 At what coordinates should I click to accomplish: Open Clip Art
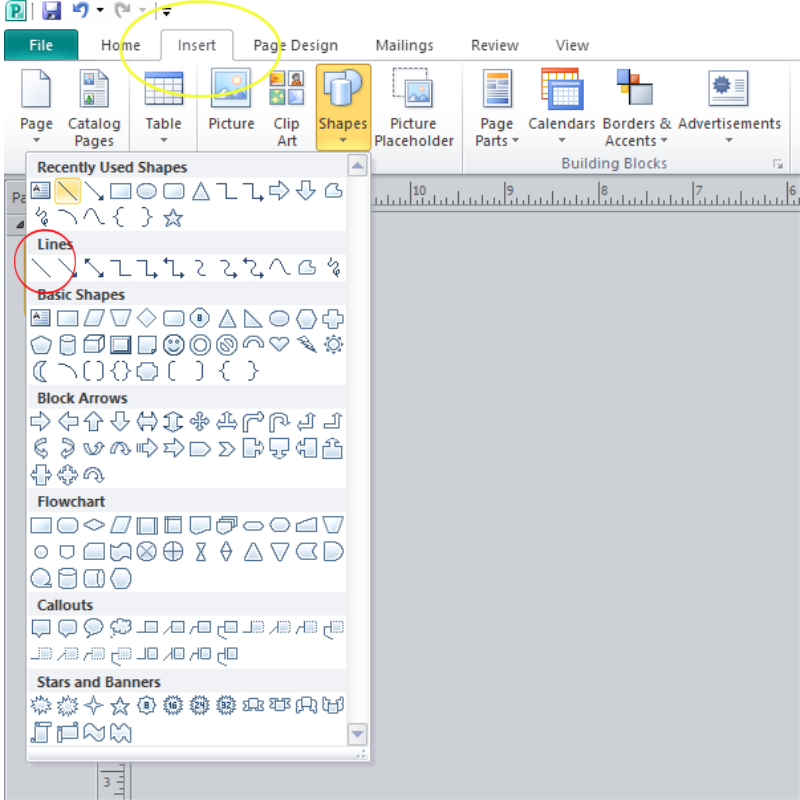click(287, 109)
